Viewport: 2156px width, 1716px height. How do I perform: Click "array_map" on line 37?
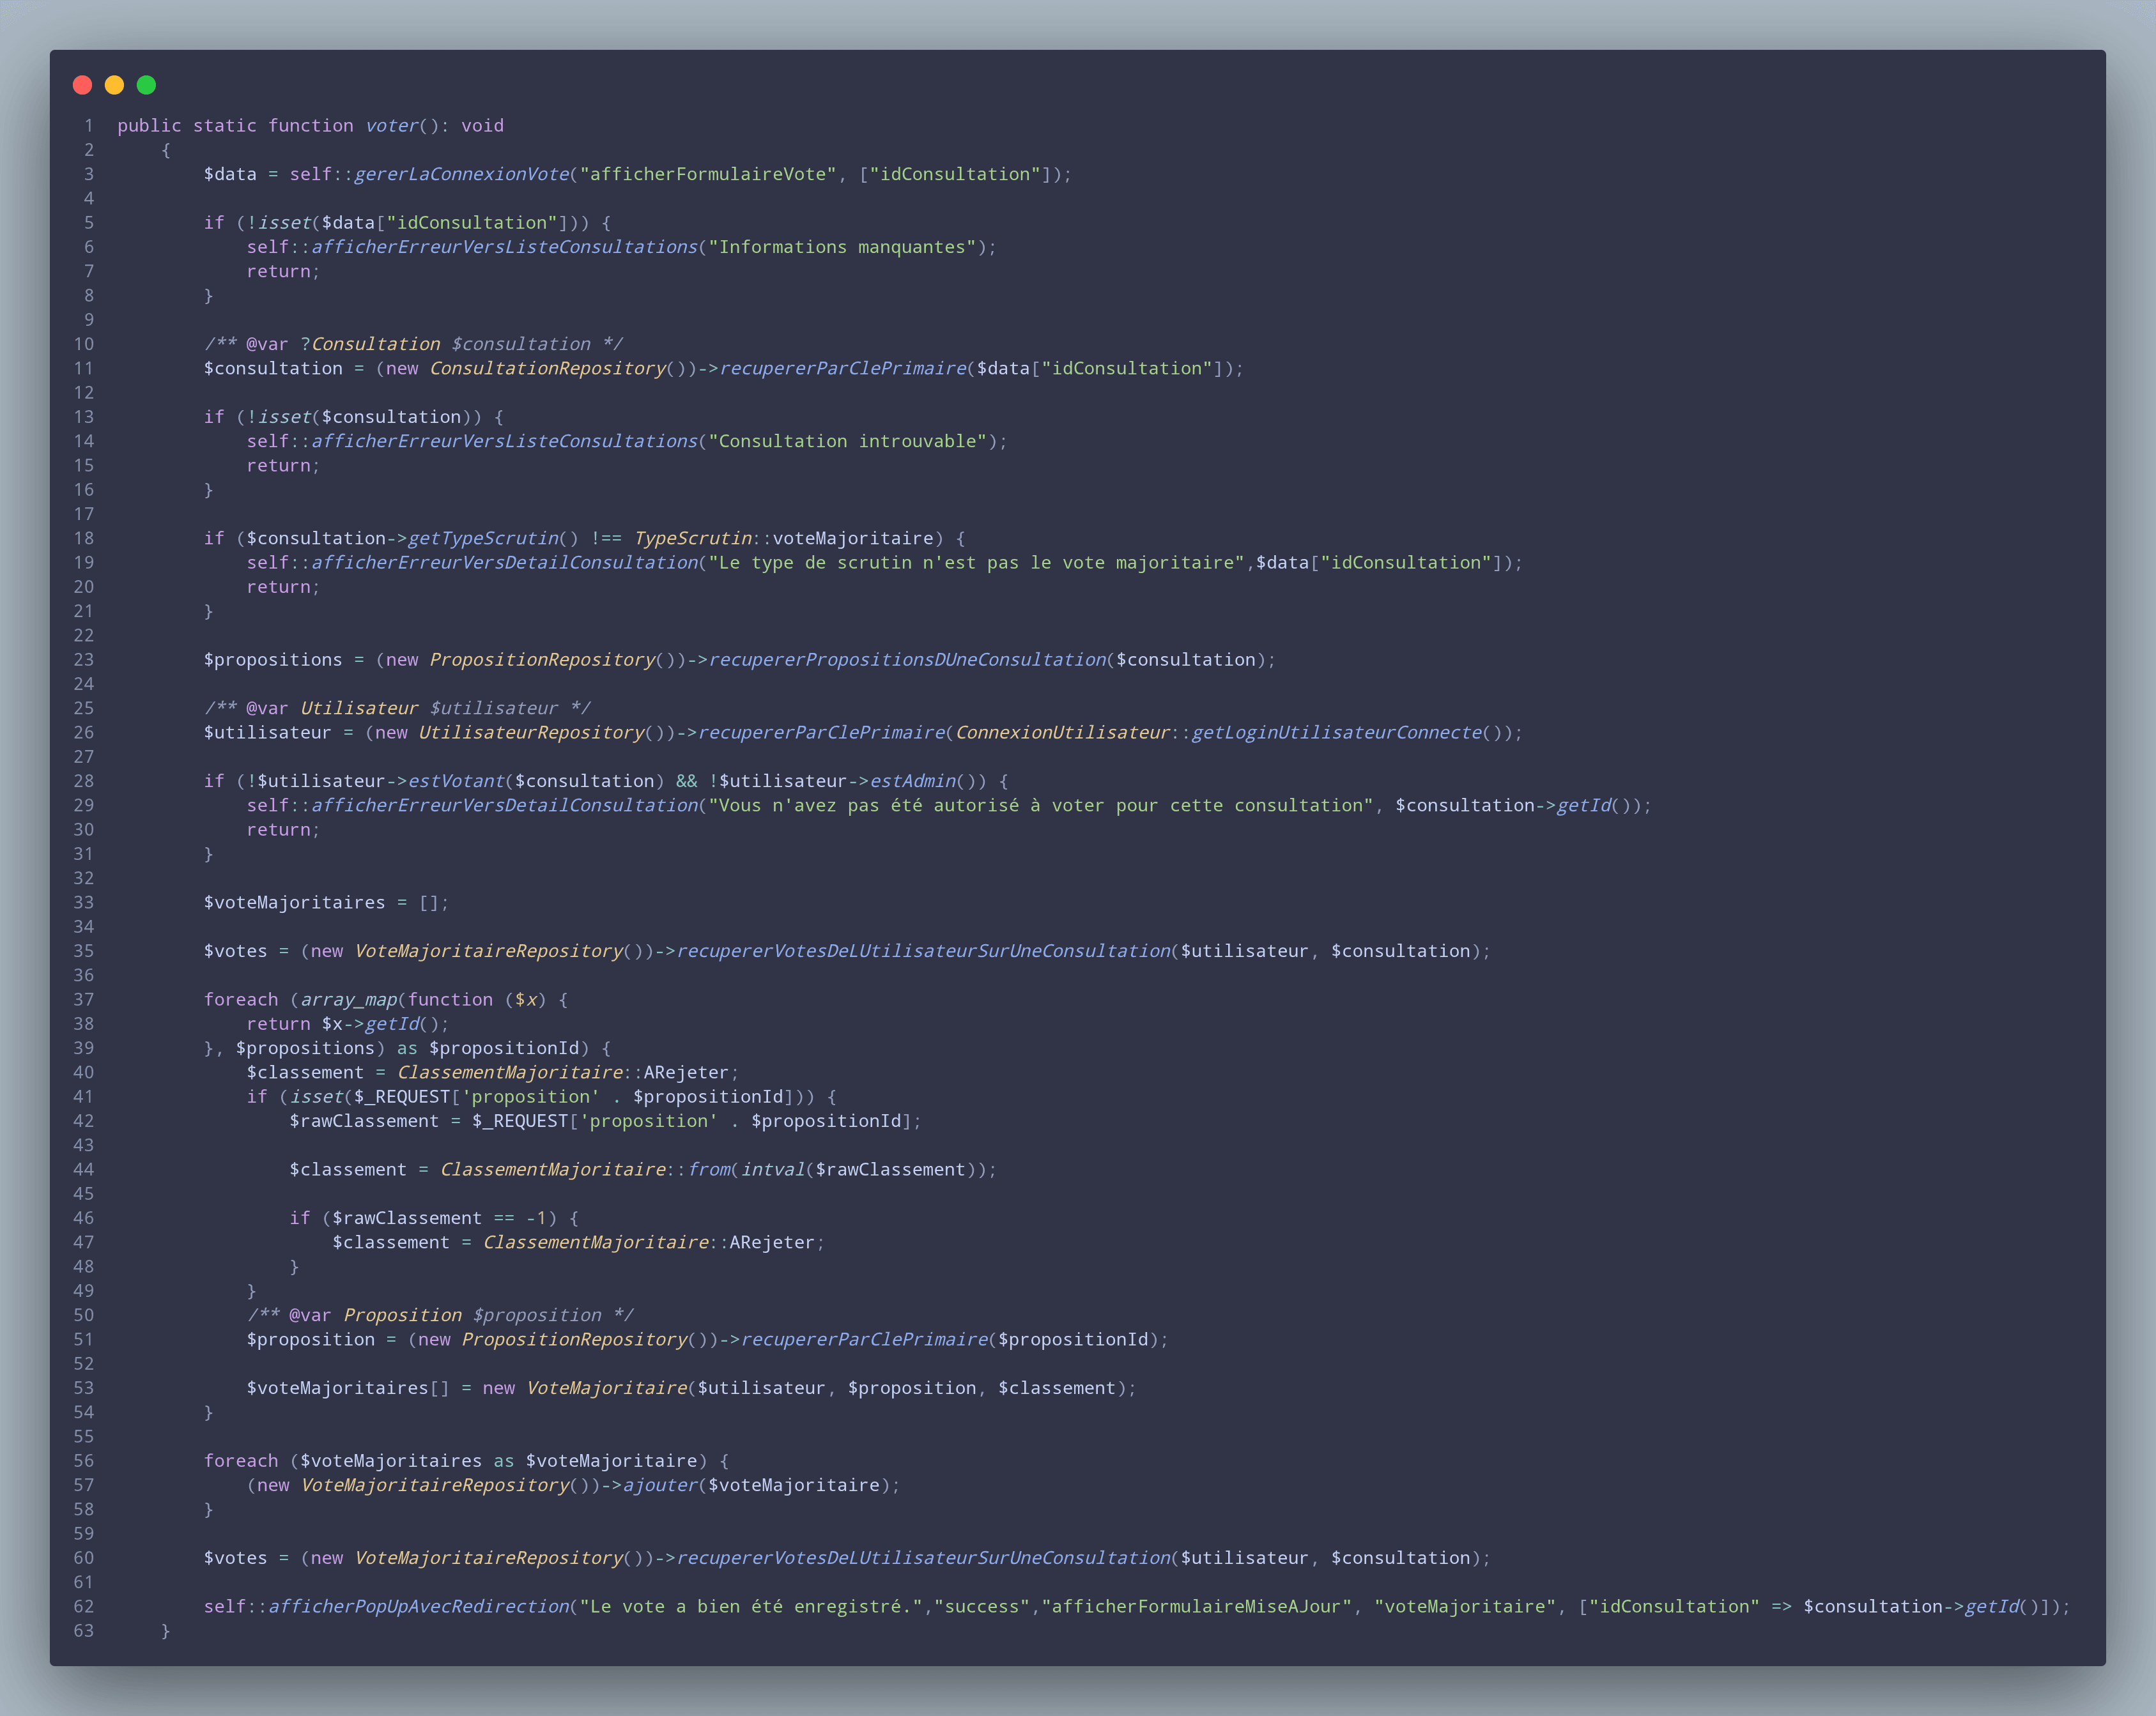[x=348, y=1000]
